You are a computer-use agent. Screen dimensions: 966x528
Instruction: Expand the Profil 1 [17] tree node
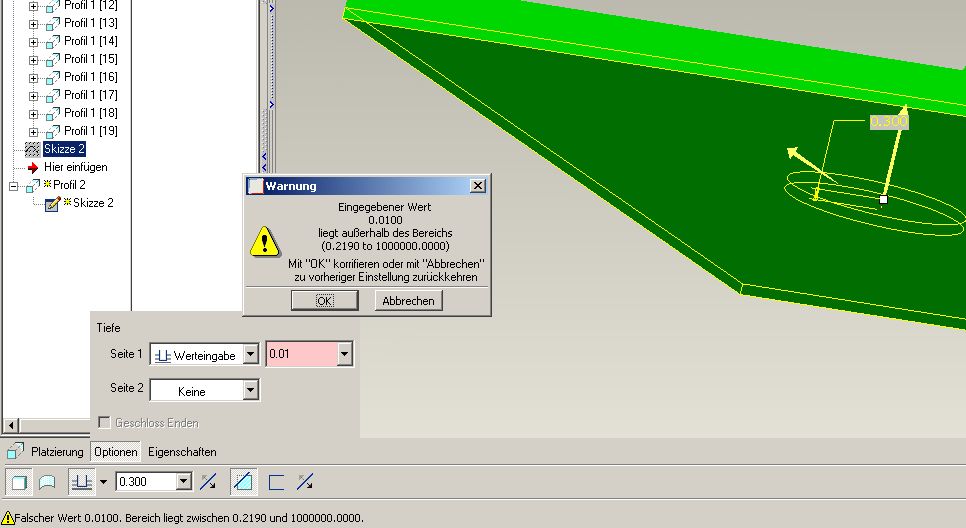(x=33, y=96)
